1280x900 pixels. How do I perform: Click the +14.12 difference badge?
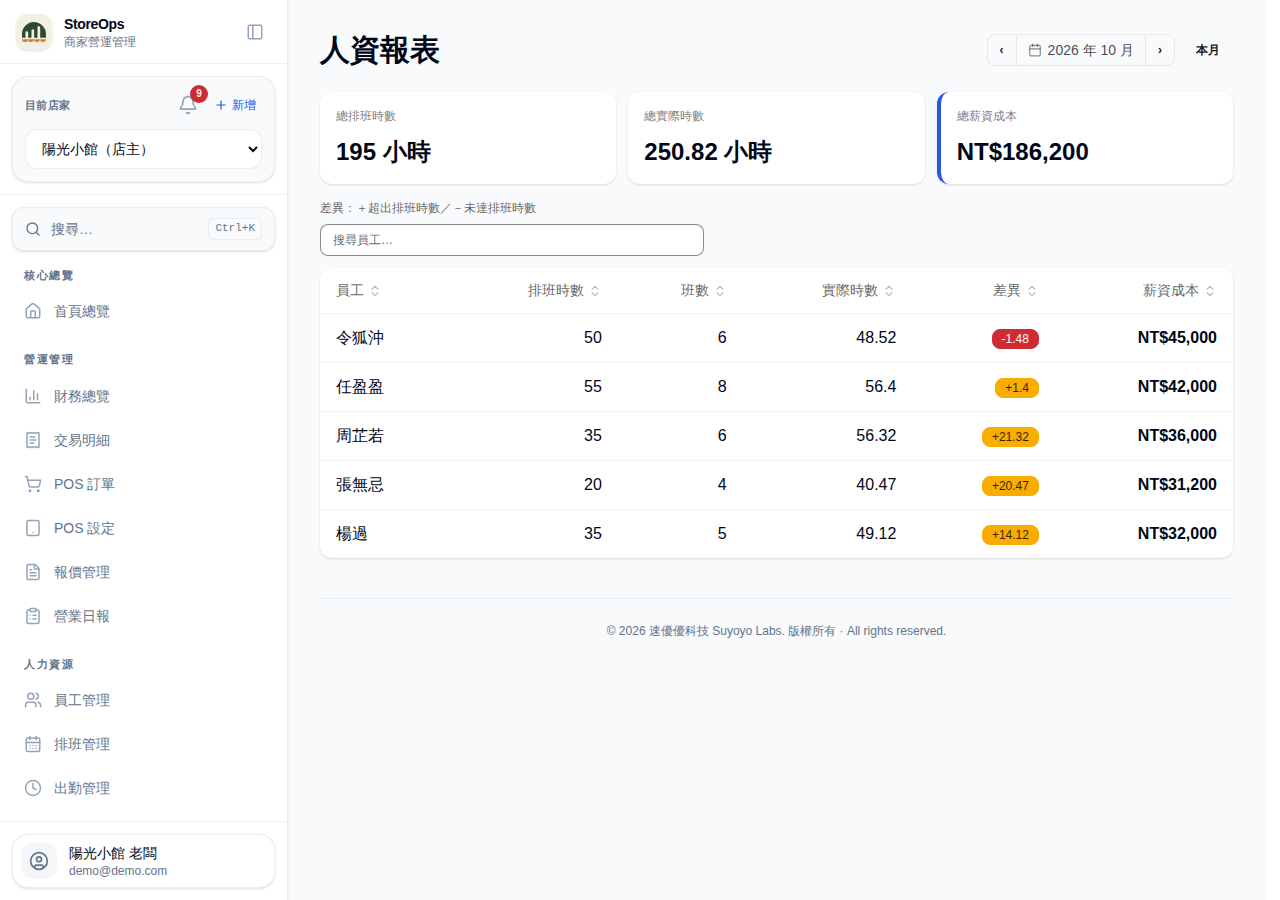tap(1010, 535)
